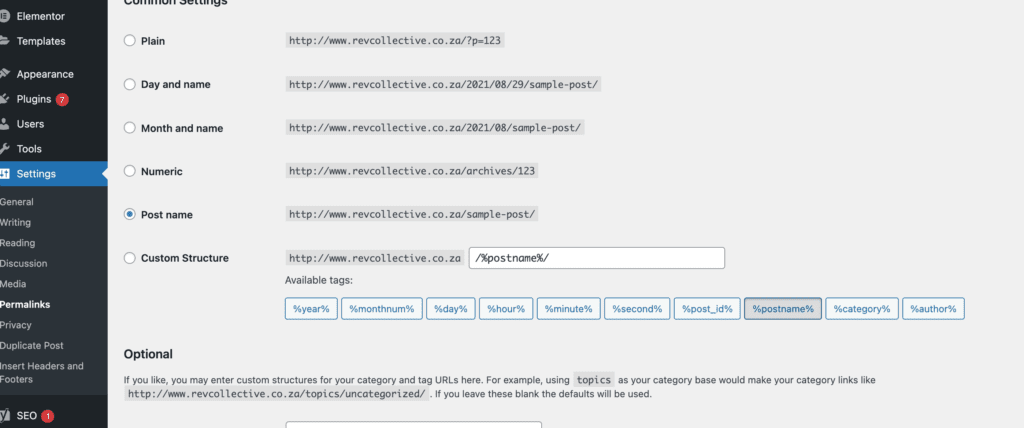Screen dimensions: 1024x428
Task: Click the Appearance paintbrush icon
Action: 5,74
